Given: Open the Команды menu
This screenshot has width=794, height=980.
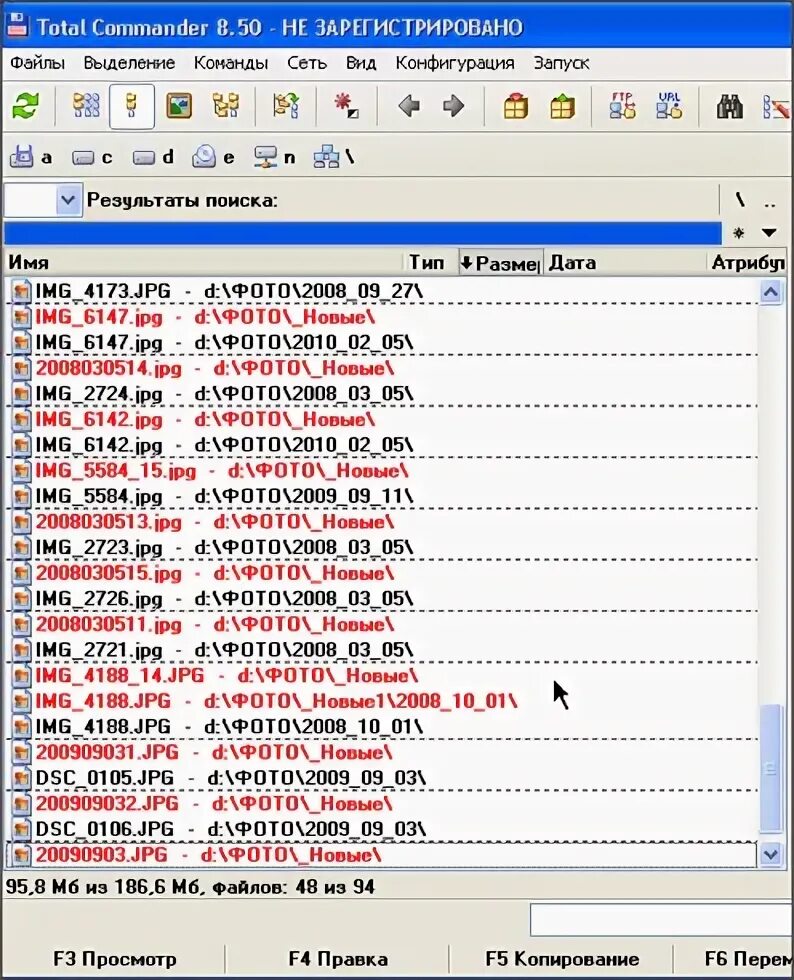Looking at the screenshot, I should [231, 63].
